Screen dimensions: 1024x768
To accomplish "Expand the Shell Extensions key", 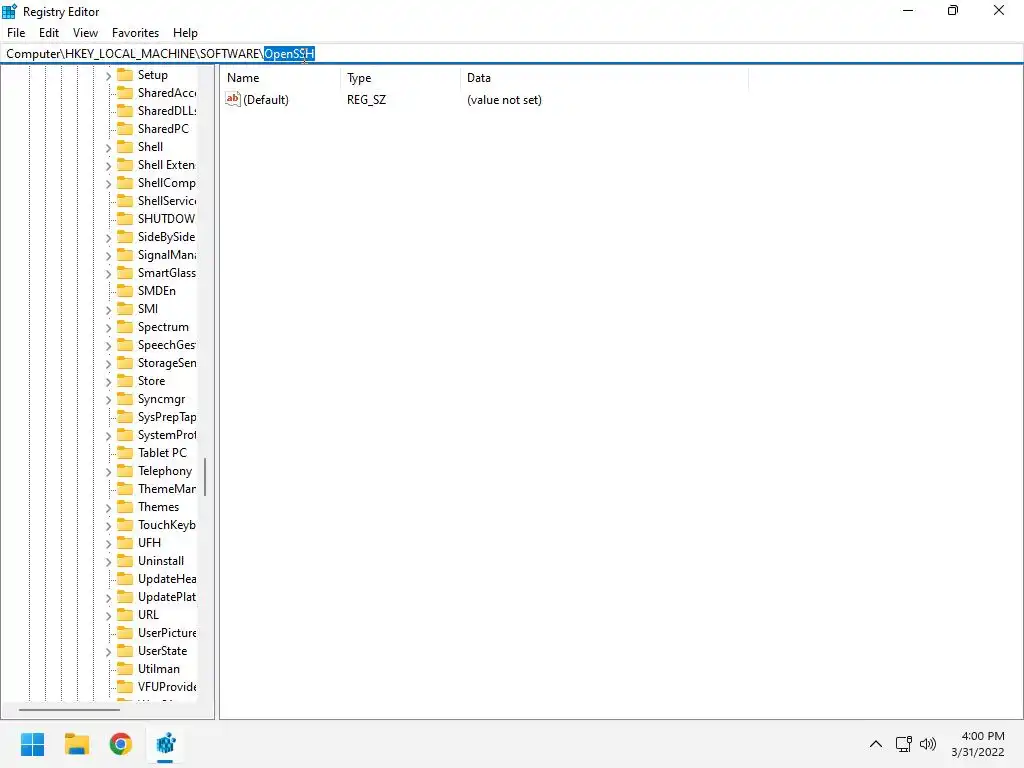I will coord(108,166).
